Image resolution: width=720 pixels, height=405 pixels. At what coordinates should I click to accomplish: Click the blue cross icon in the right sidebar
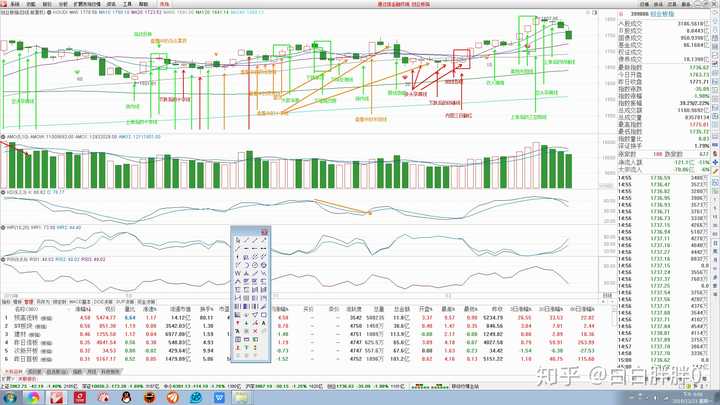pos(715,163)
